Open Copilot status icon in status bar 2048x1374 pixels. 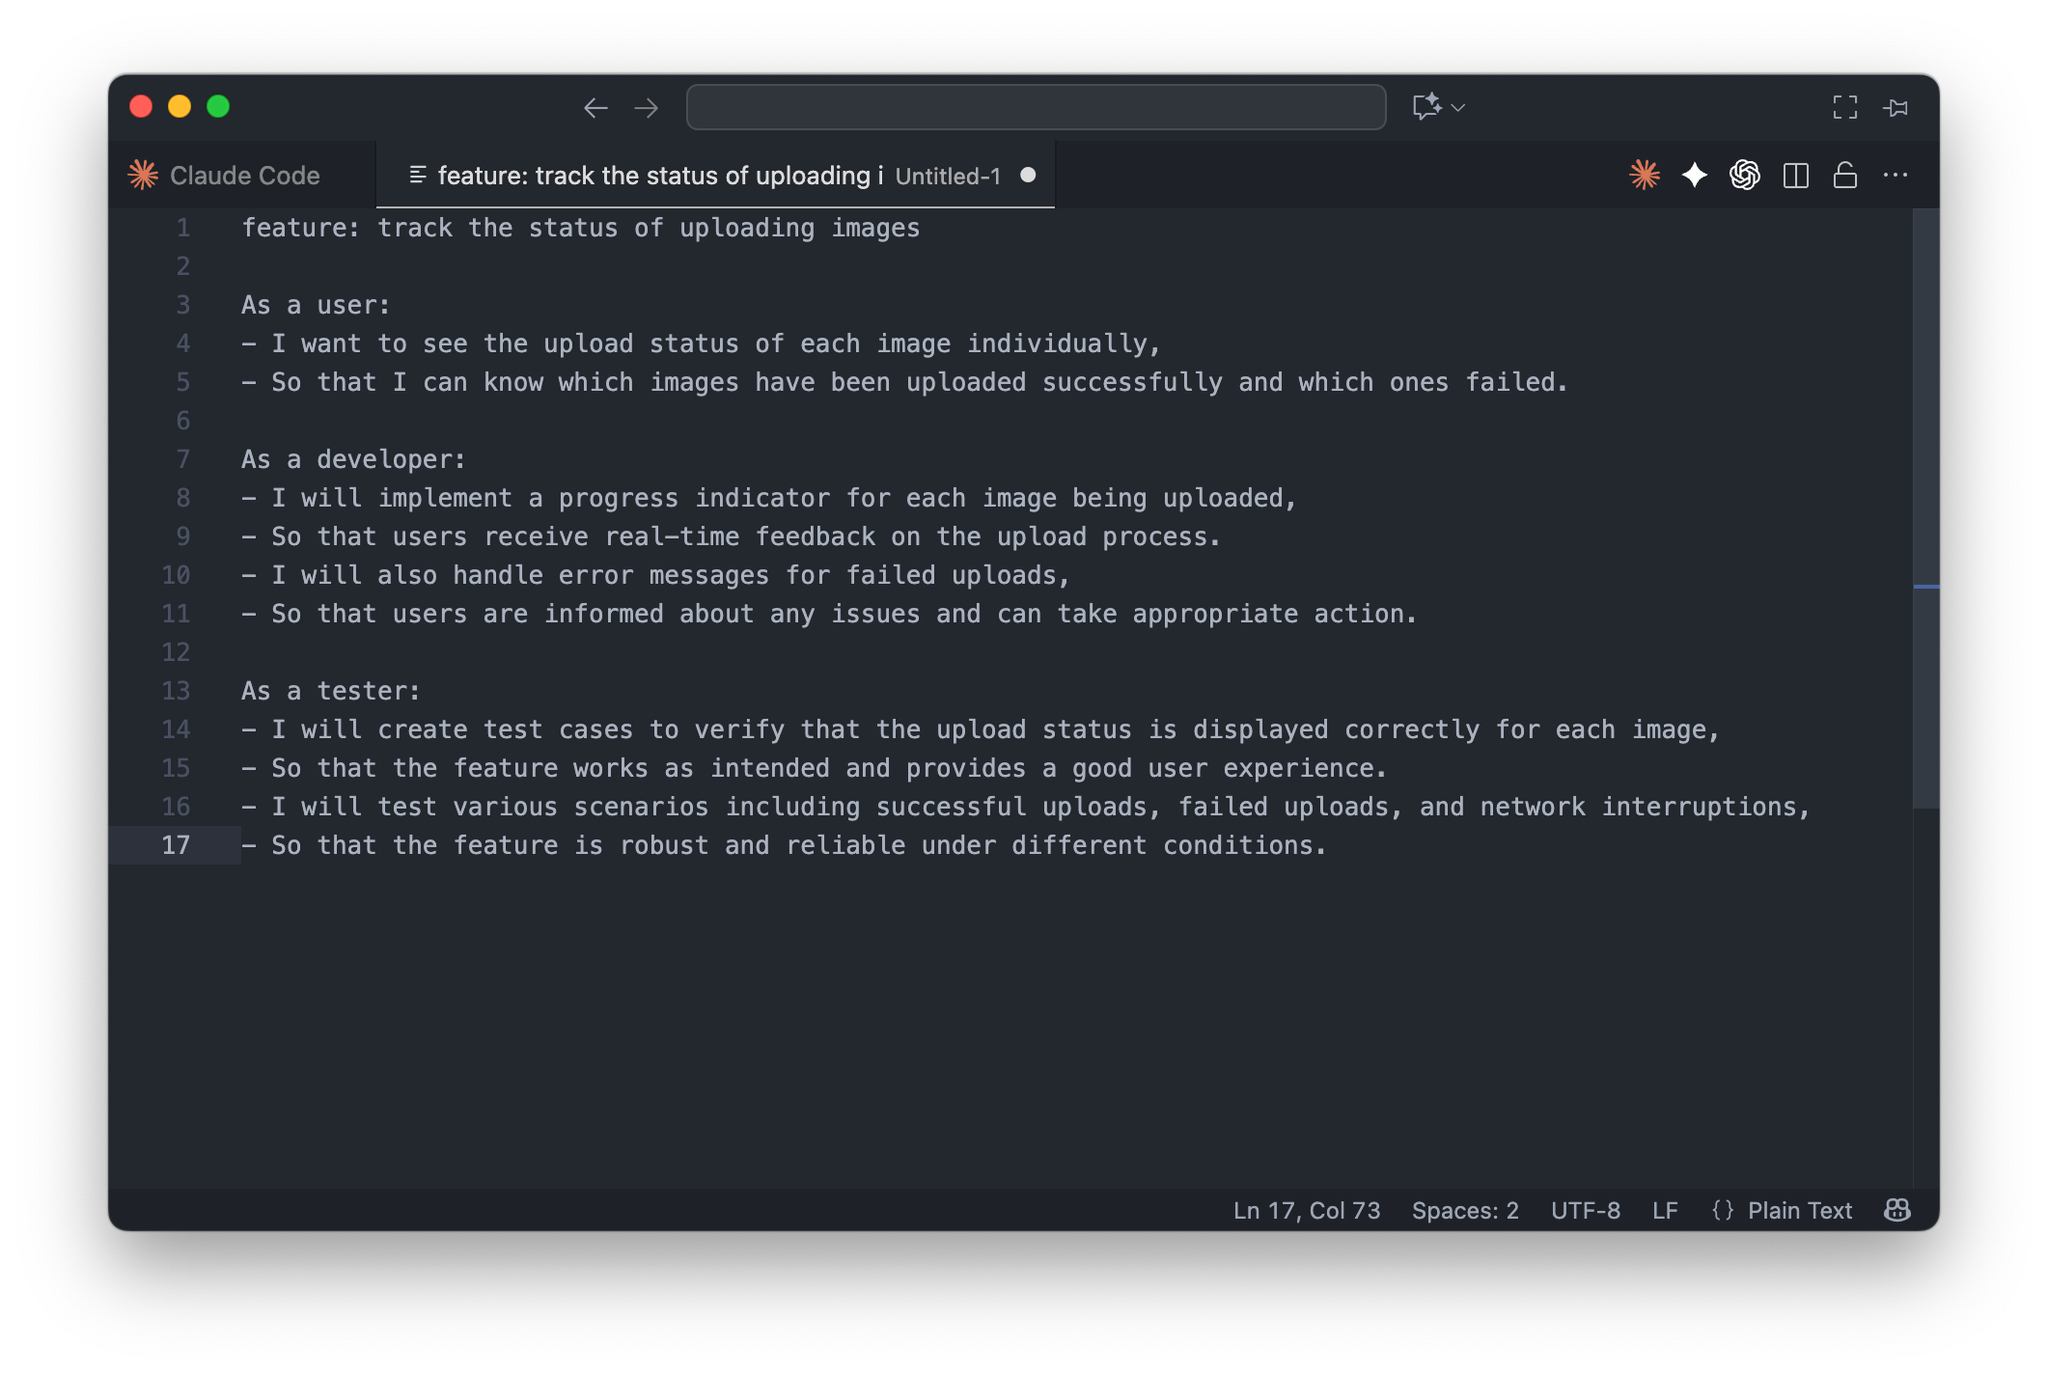pyautogui.click(x=1897, y=1210)
